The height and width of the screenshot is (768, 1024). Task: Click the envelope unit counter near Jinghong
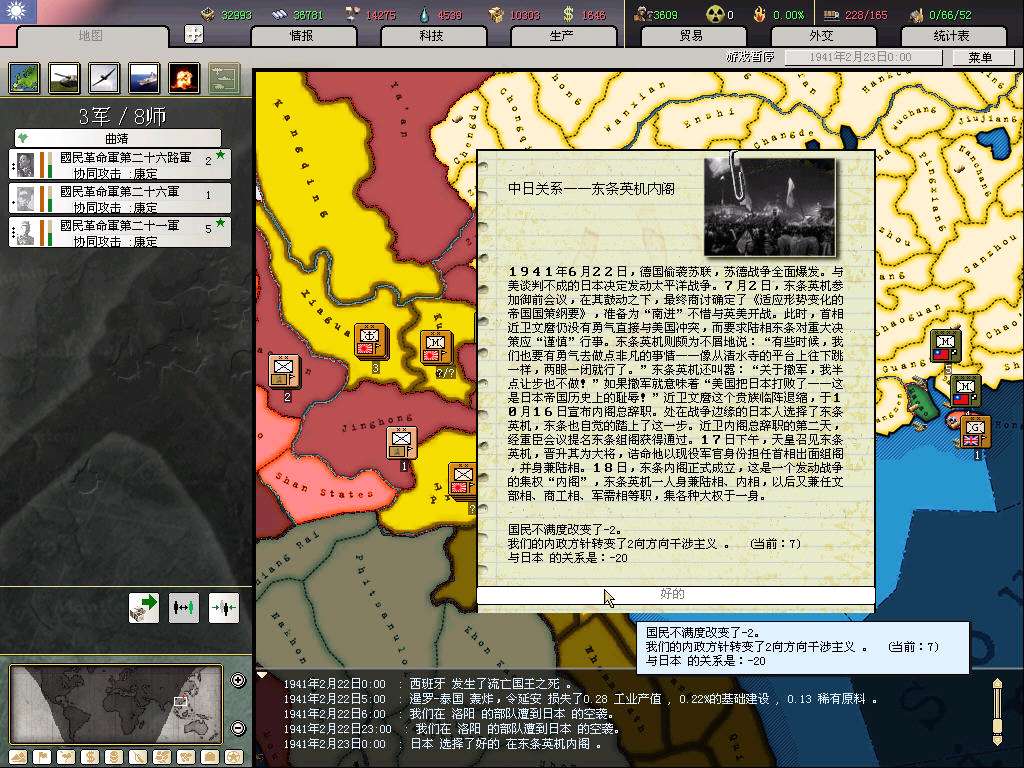point(402,442)
